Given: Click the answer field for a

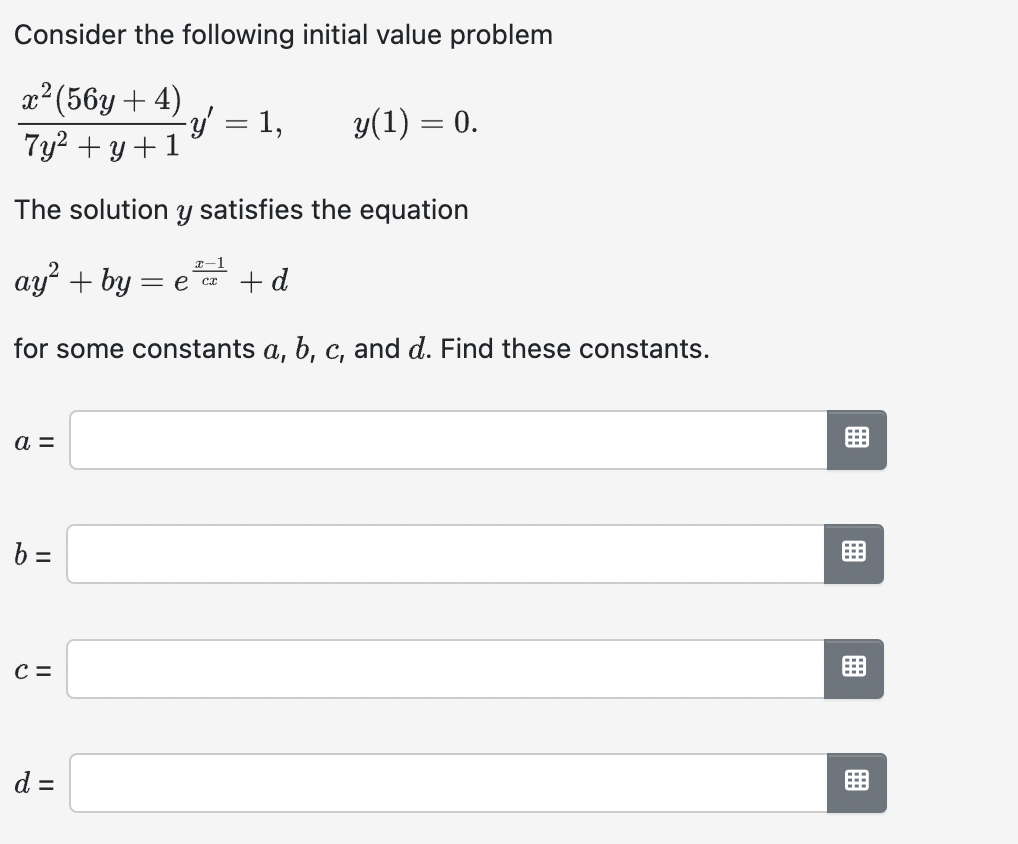Looking at the screenshot, I should 448,440.
